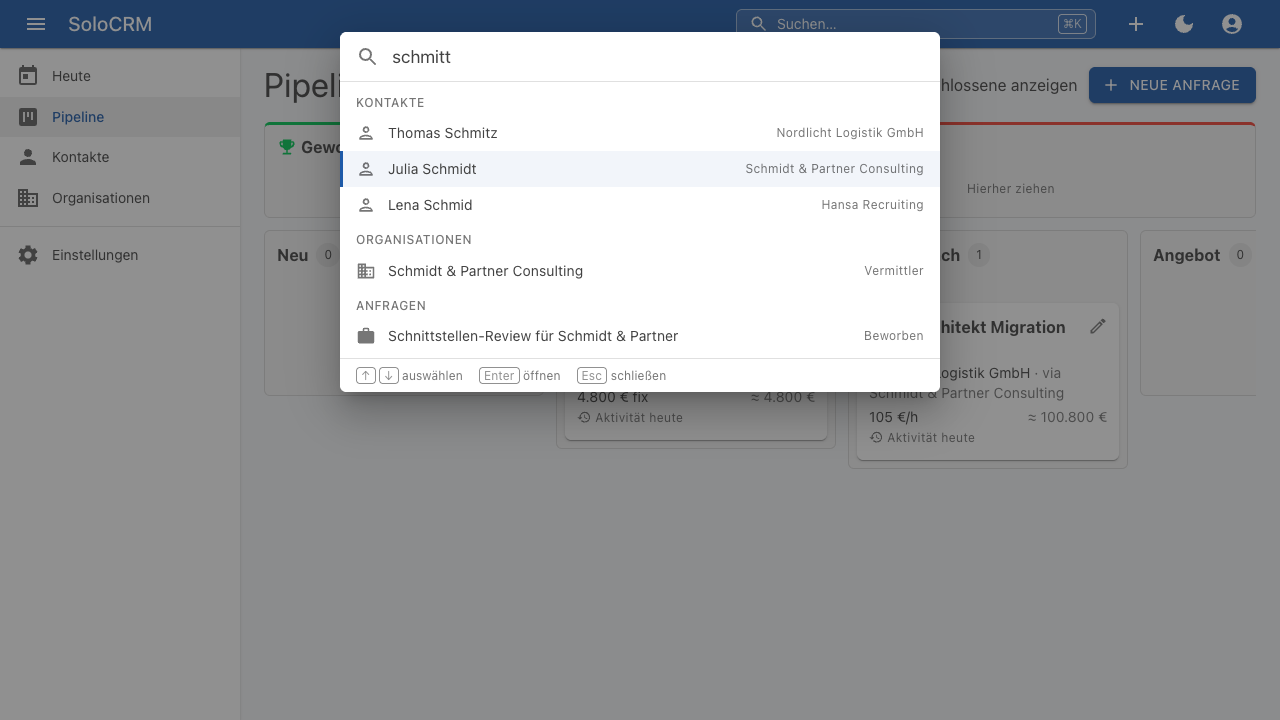Select contact Julia Schmidt
The image size is (1280, 720).
640,169
